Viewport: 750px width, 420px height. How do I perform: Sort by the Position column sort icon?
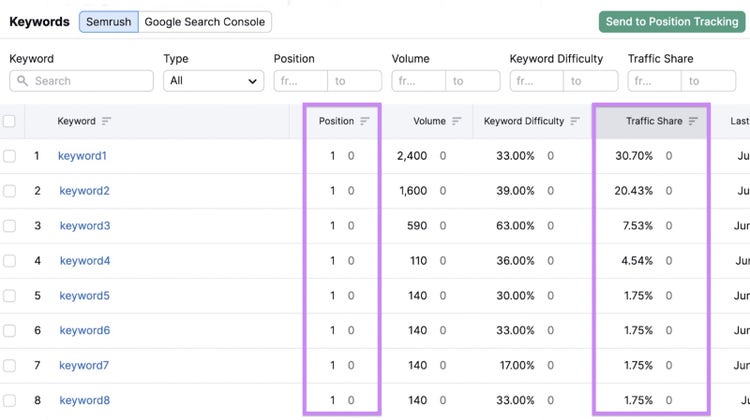pos(365,121)
